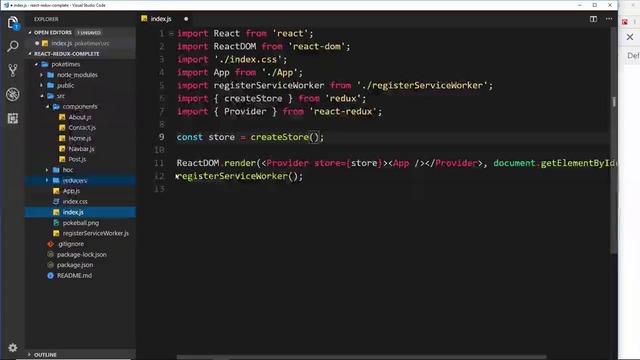
Task: Place cursor on line 9 createStore call
Action: 287,137
